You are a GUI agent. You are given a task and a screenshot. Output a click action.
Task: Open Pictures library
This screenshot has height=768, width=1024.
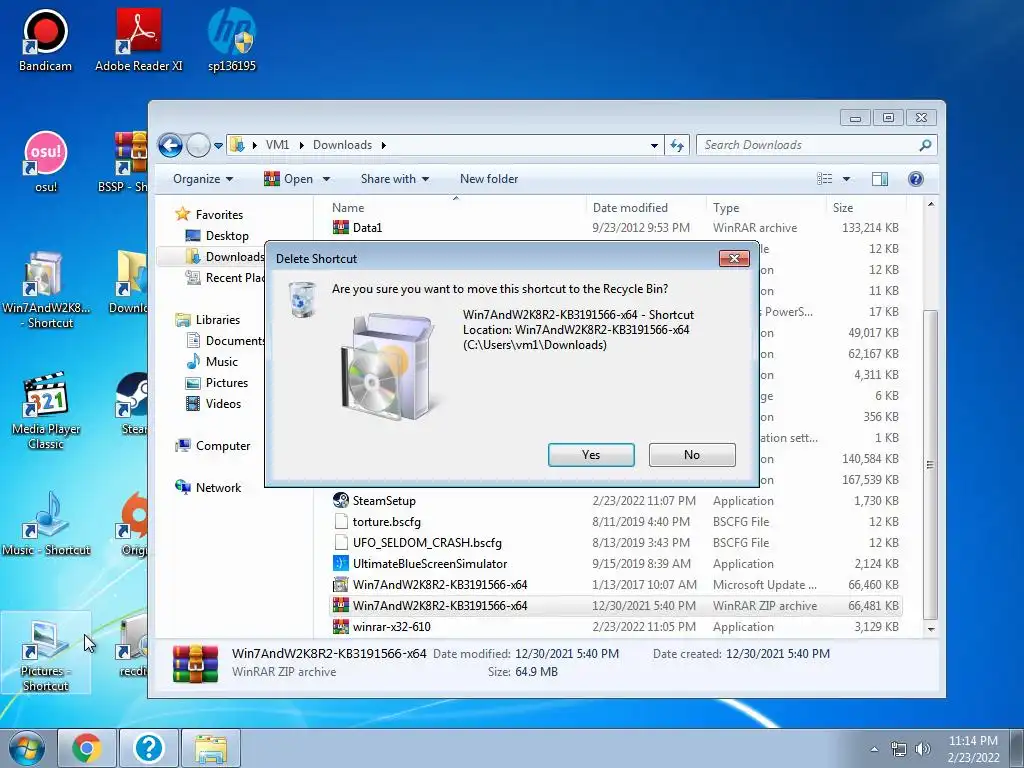point(217,383)
